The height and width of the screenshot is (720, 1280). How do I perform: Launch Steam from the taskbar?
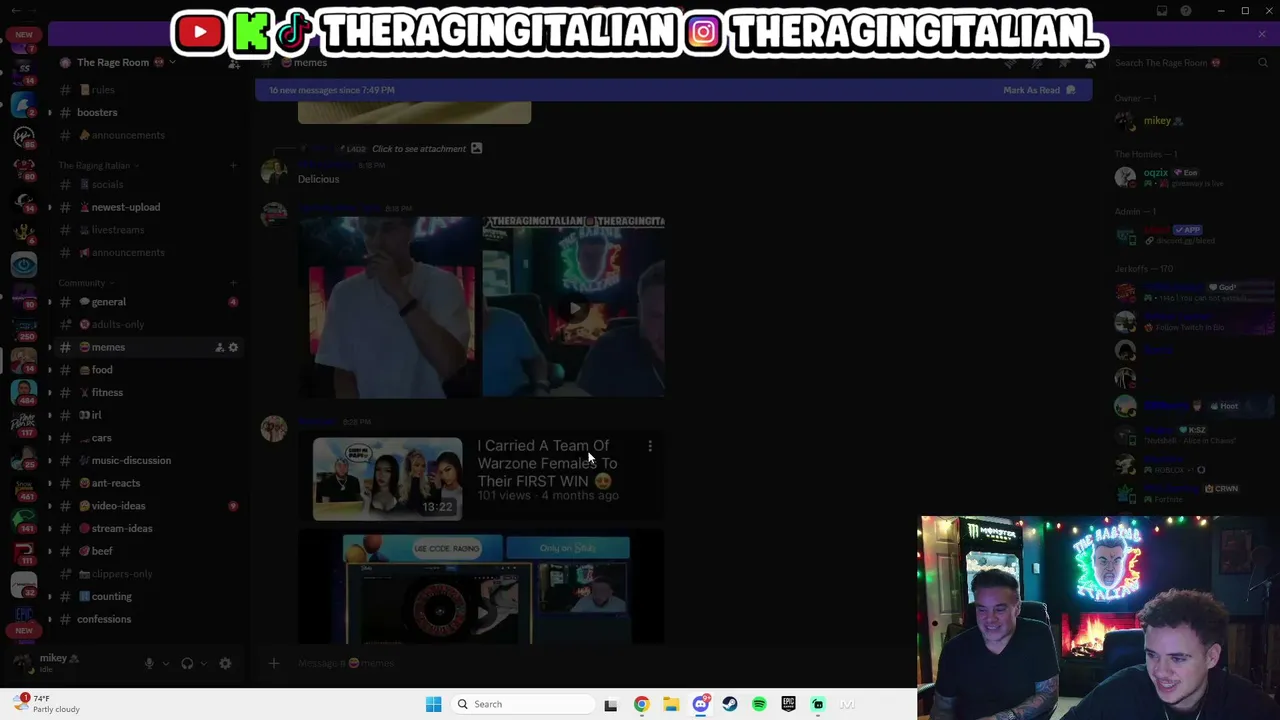(730, 704)
